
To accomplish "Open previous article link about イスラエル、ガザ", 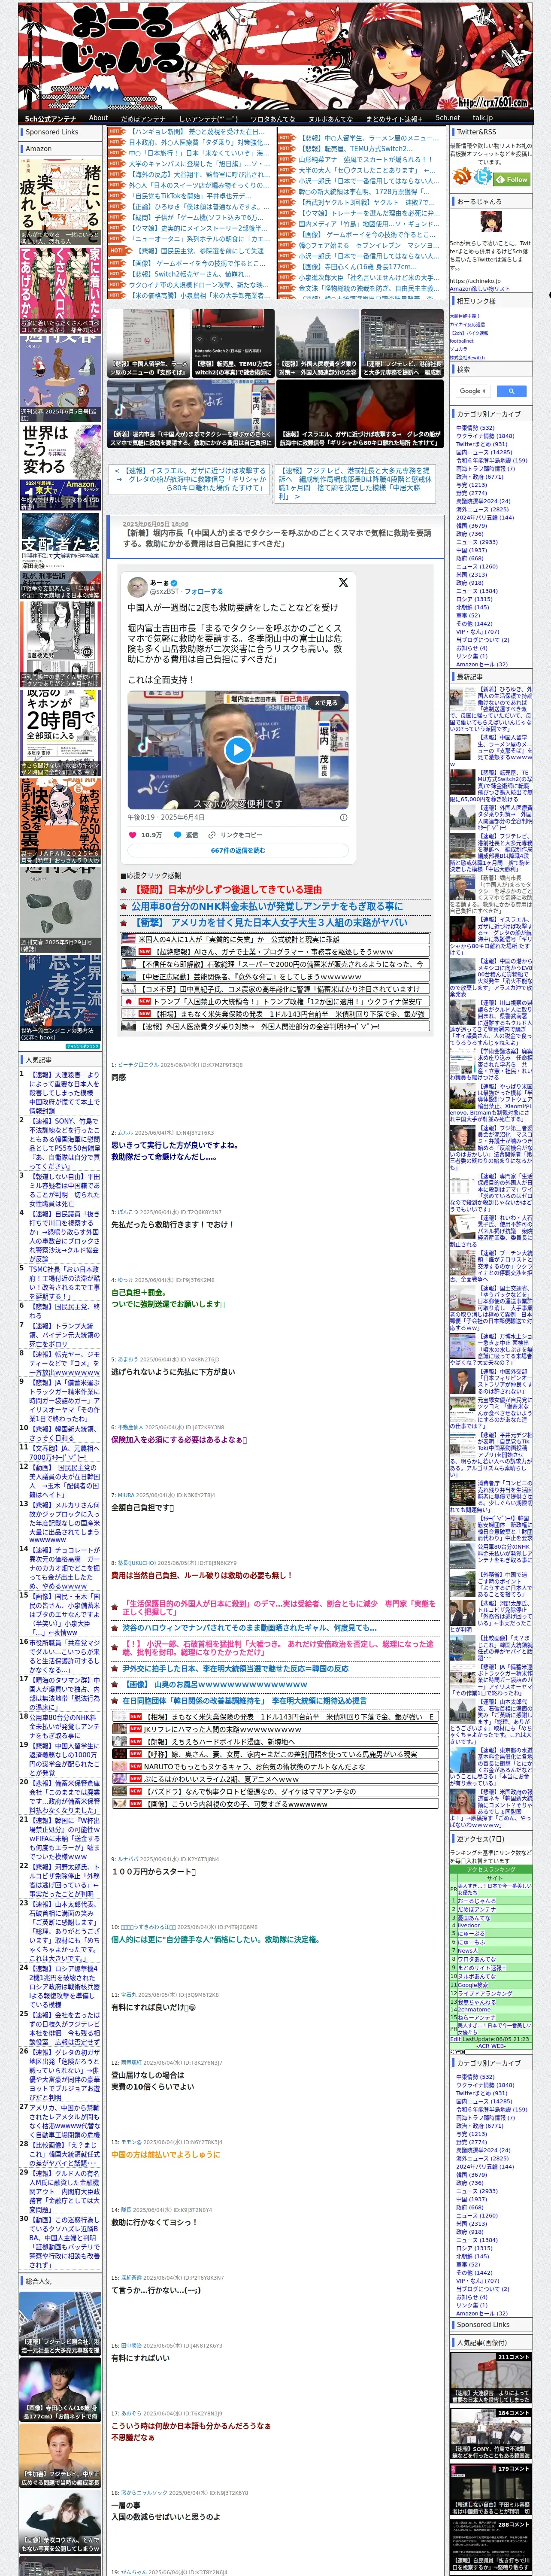I will [188, 479].
